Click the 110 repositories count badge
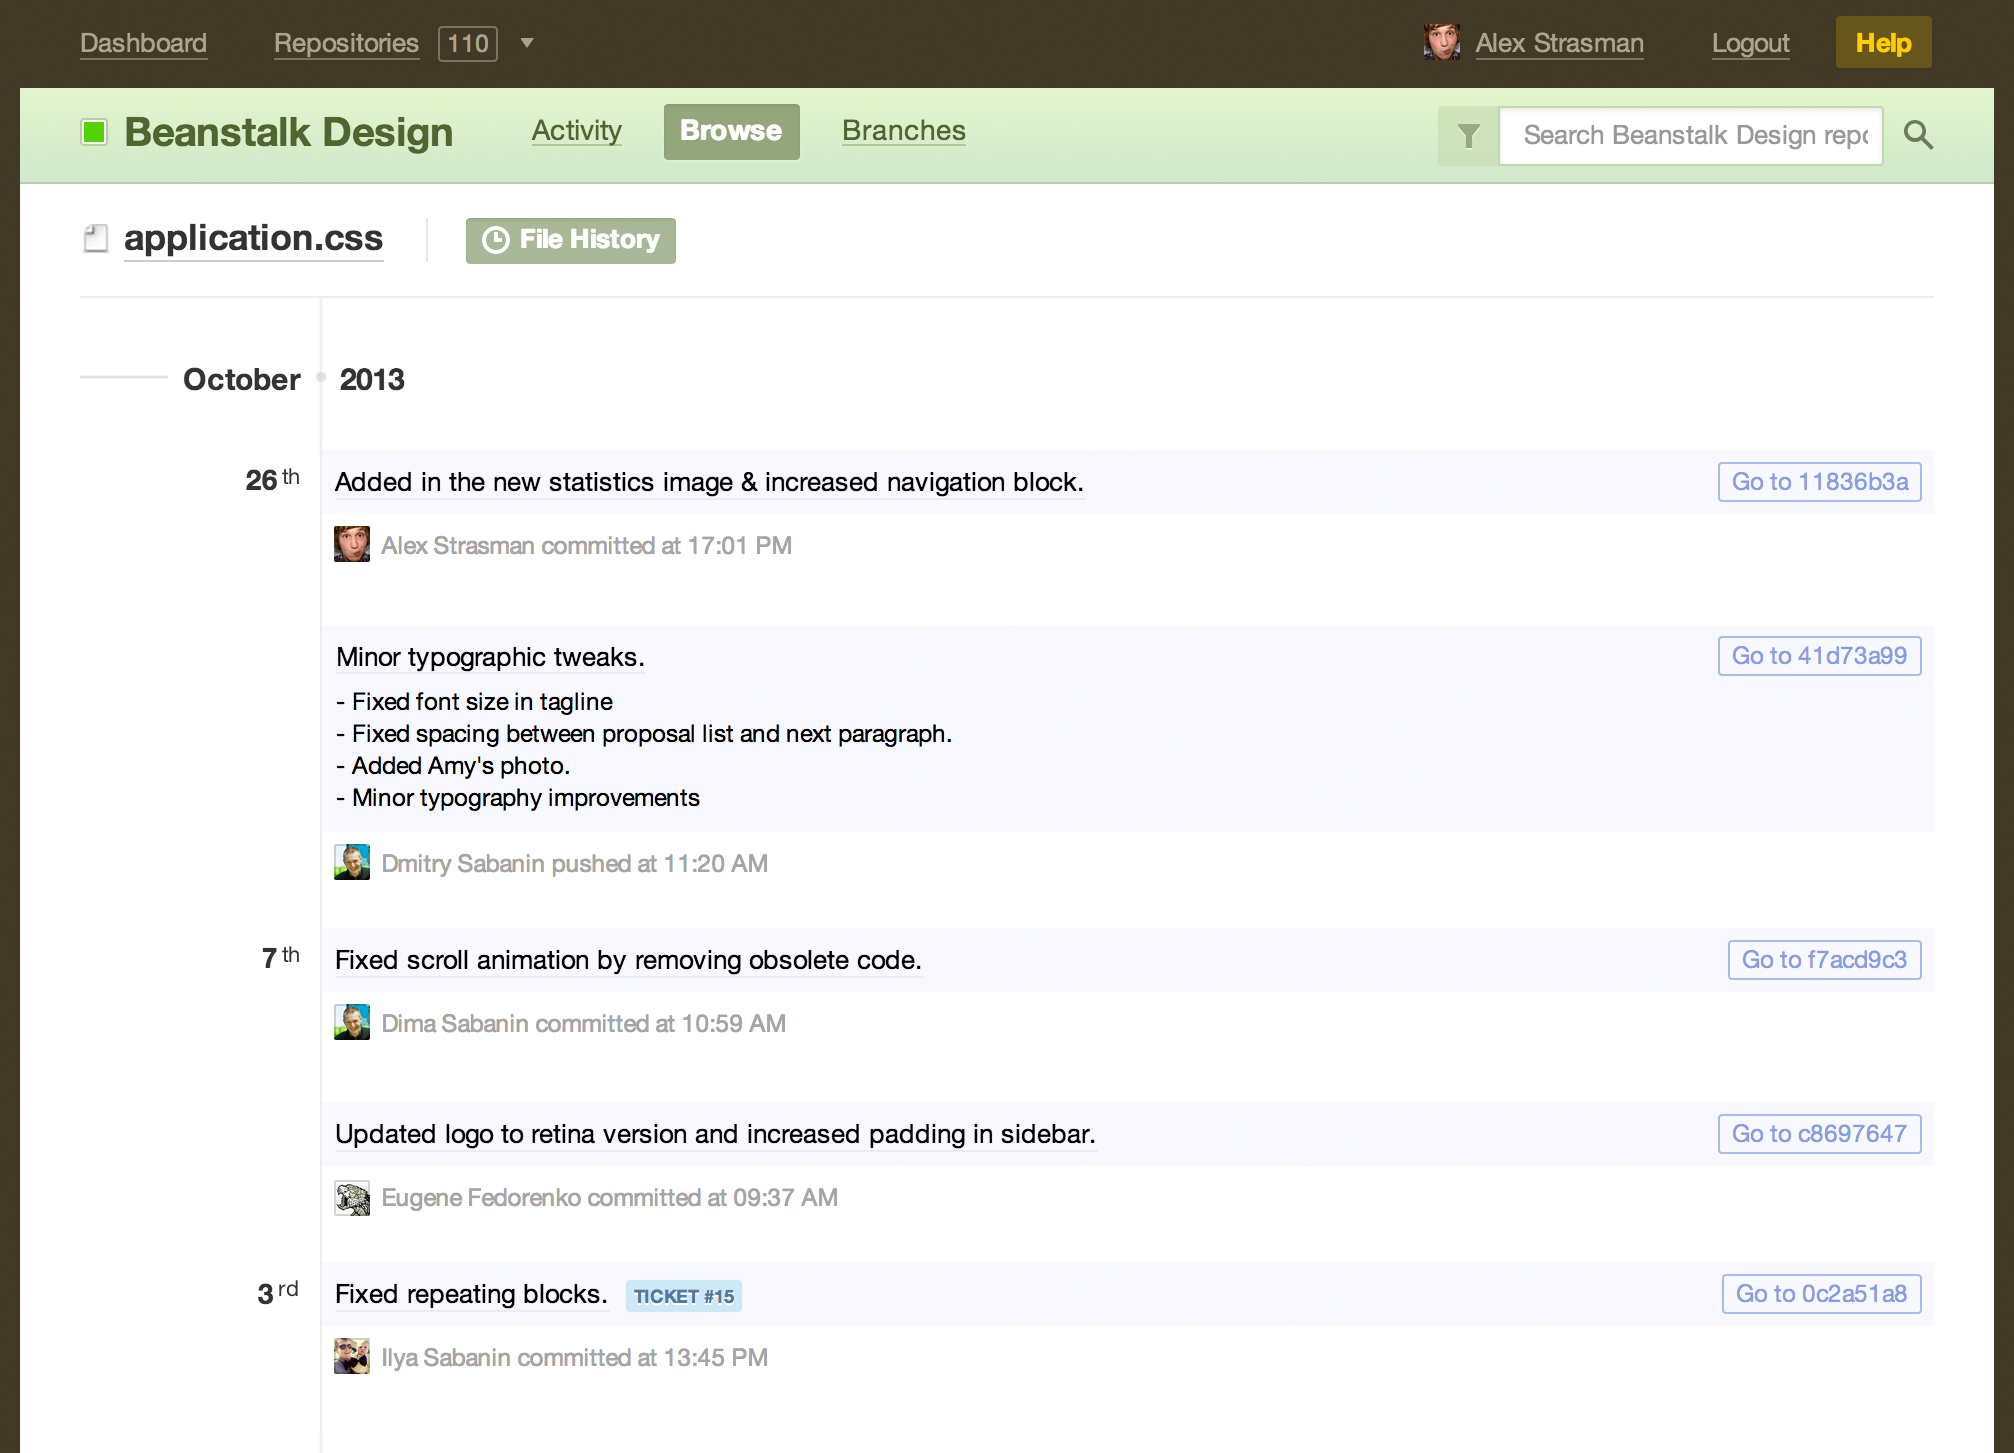The height and width of the screenshot is (1453, 2014). click(x=468, y=43)
